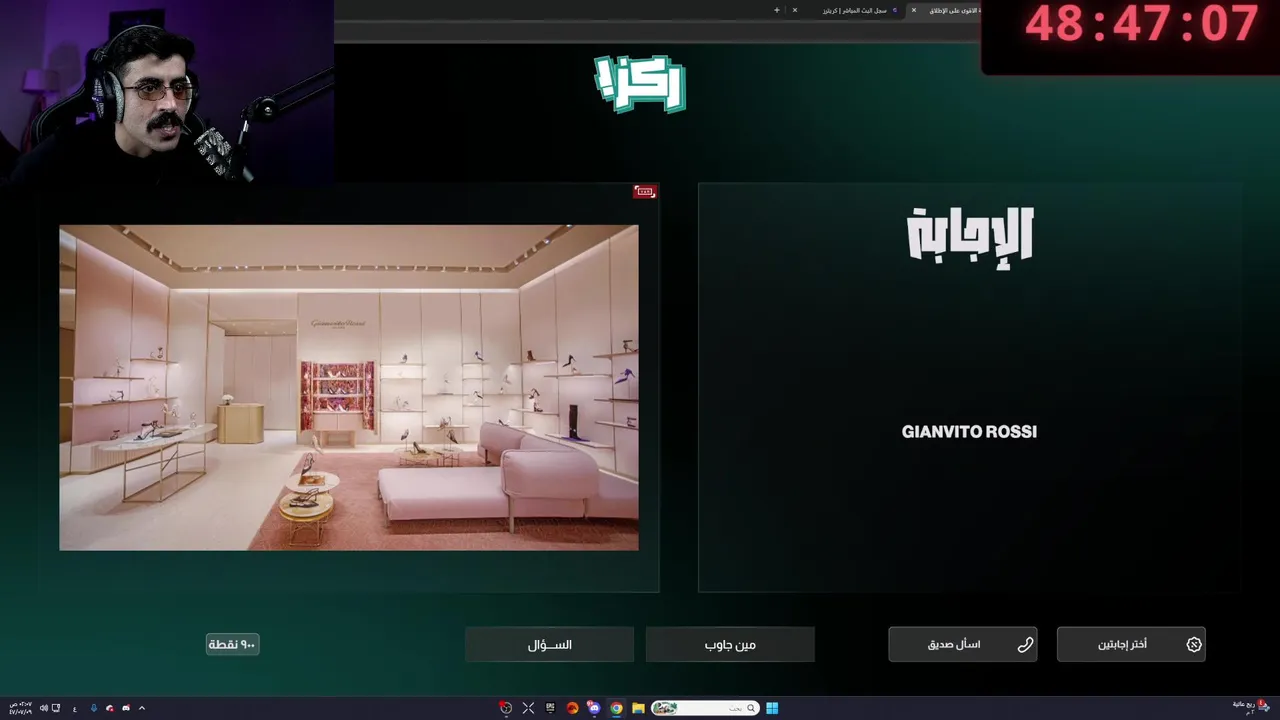The width and height of the screenshot is (1280, 720).
Task: Open the weather widget on the taskbar
Action: click(1253, 707)
